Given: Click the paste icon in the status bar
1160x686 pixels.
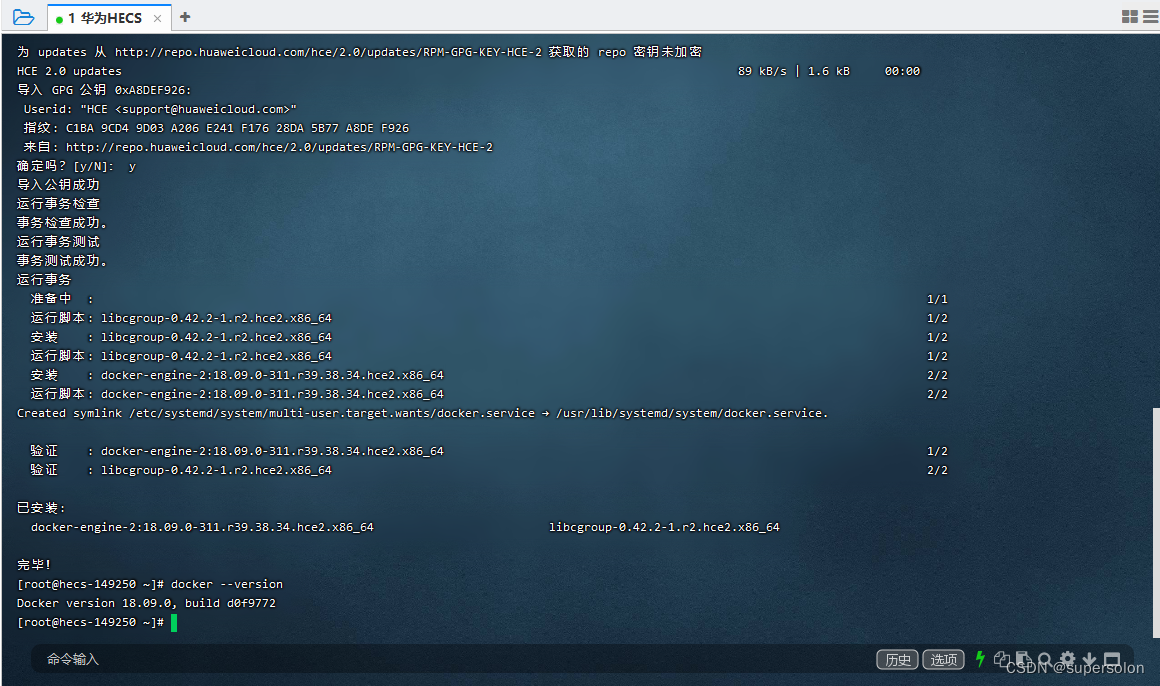Looking at the screenshot, I should pos(1023,660).
